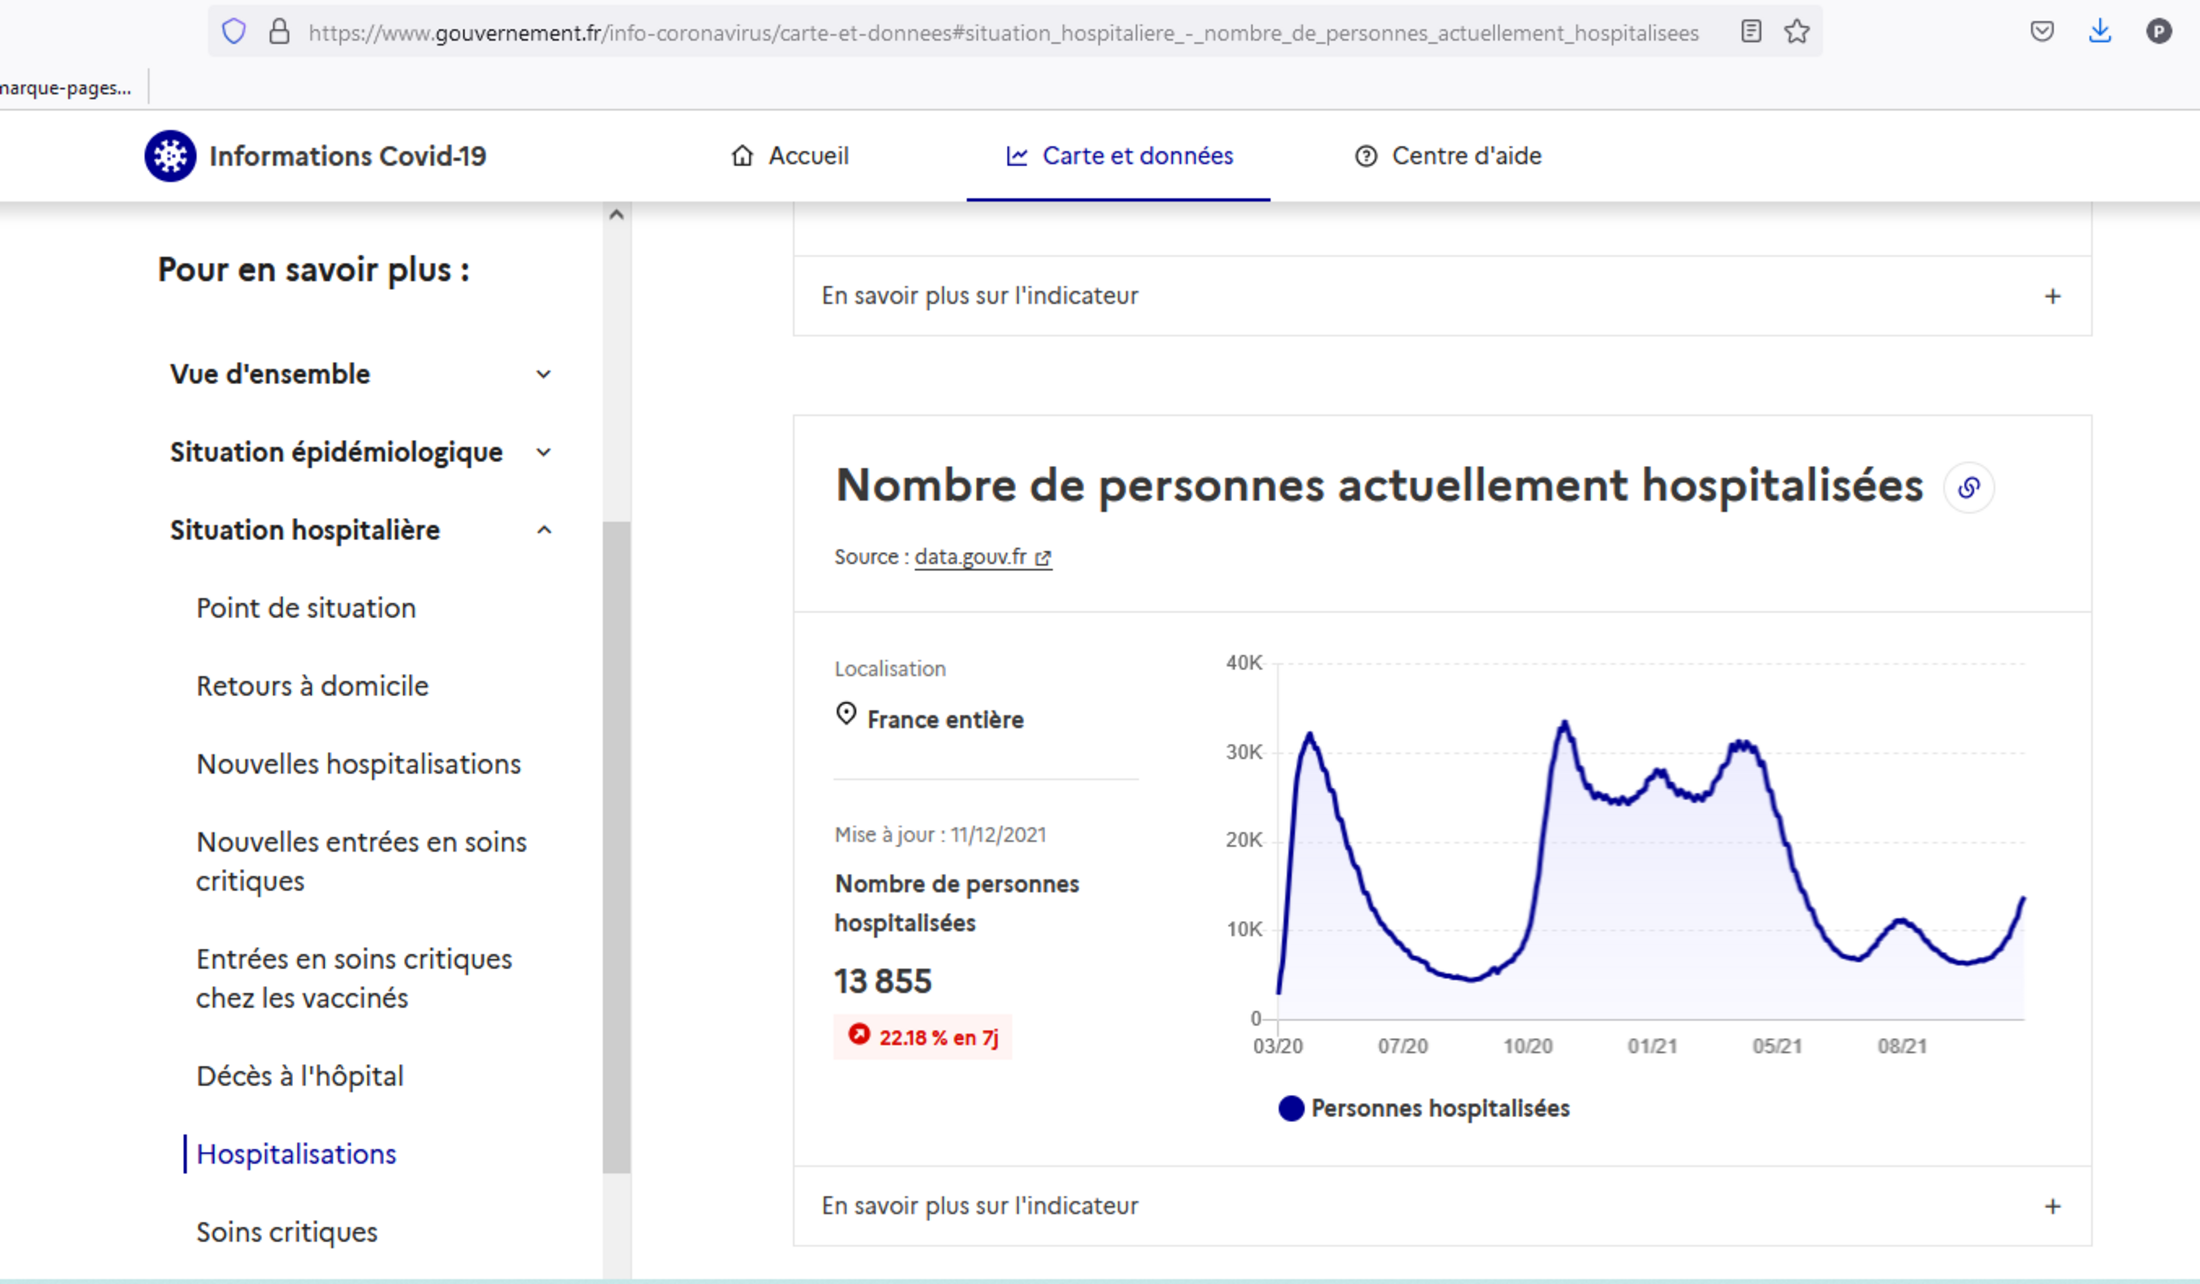Click the sidebar scroll up arrow
Screen dimensions: 2200x1284
(616, 214)
